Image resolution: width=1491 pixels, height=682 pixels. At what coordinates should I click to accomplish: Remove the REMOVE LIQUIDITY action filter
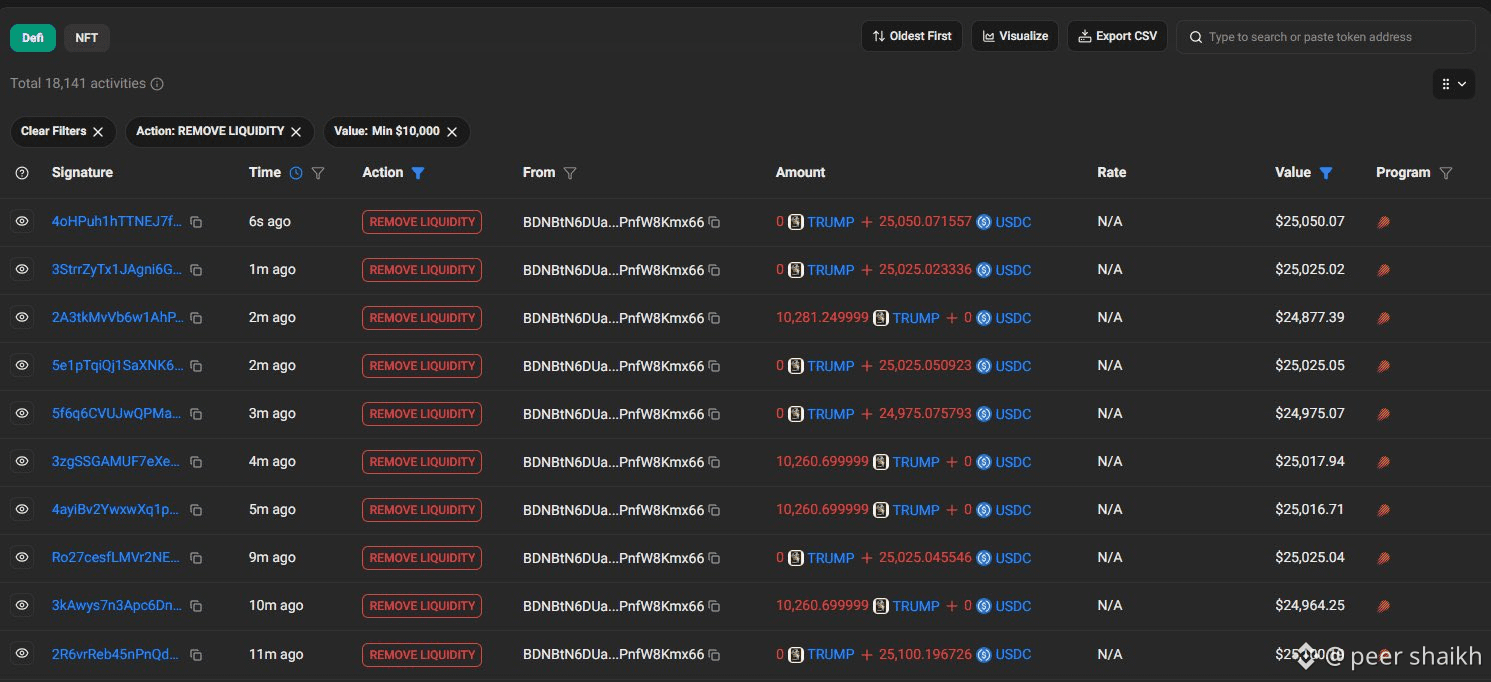296,132
